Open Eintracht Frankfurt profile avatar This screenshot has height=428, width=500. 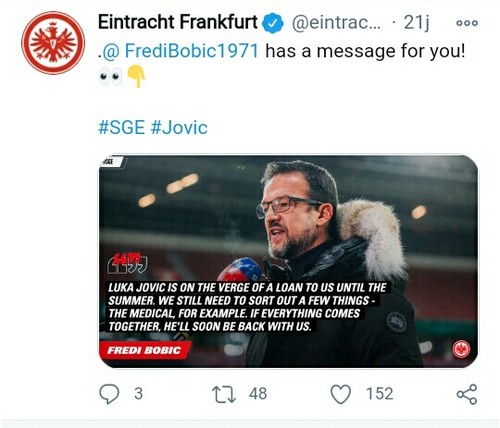53,43
